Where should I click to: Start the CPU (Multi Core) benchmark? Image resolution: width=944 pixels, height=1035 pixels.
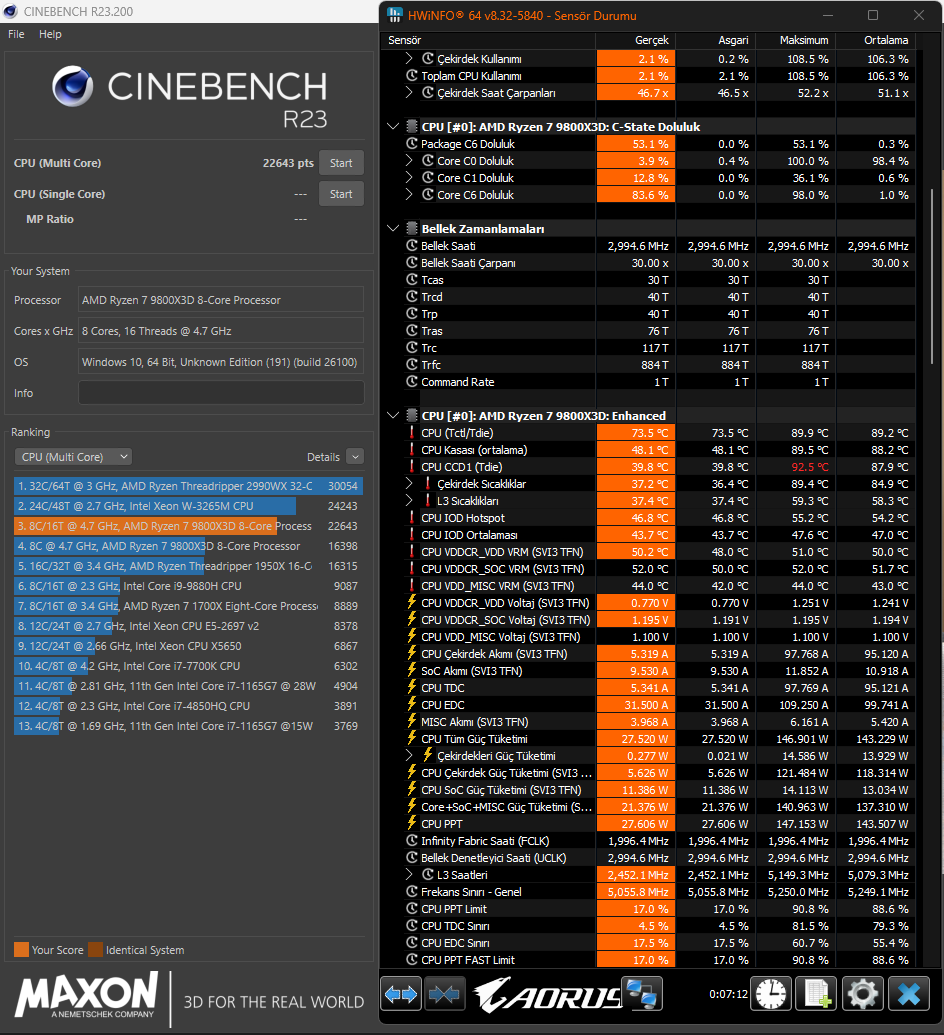coord(341,163)
